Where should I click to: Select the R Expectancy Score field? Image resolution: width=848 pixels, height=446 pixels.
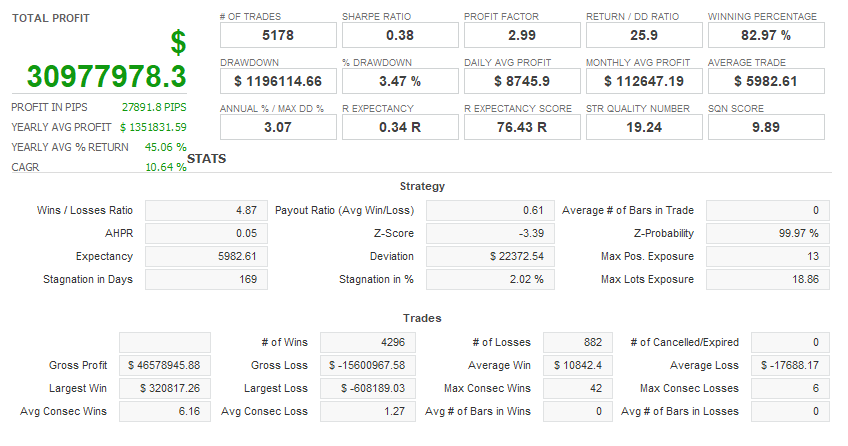tap(522, 127)
